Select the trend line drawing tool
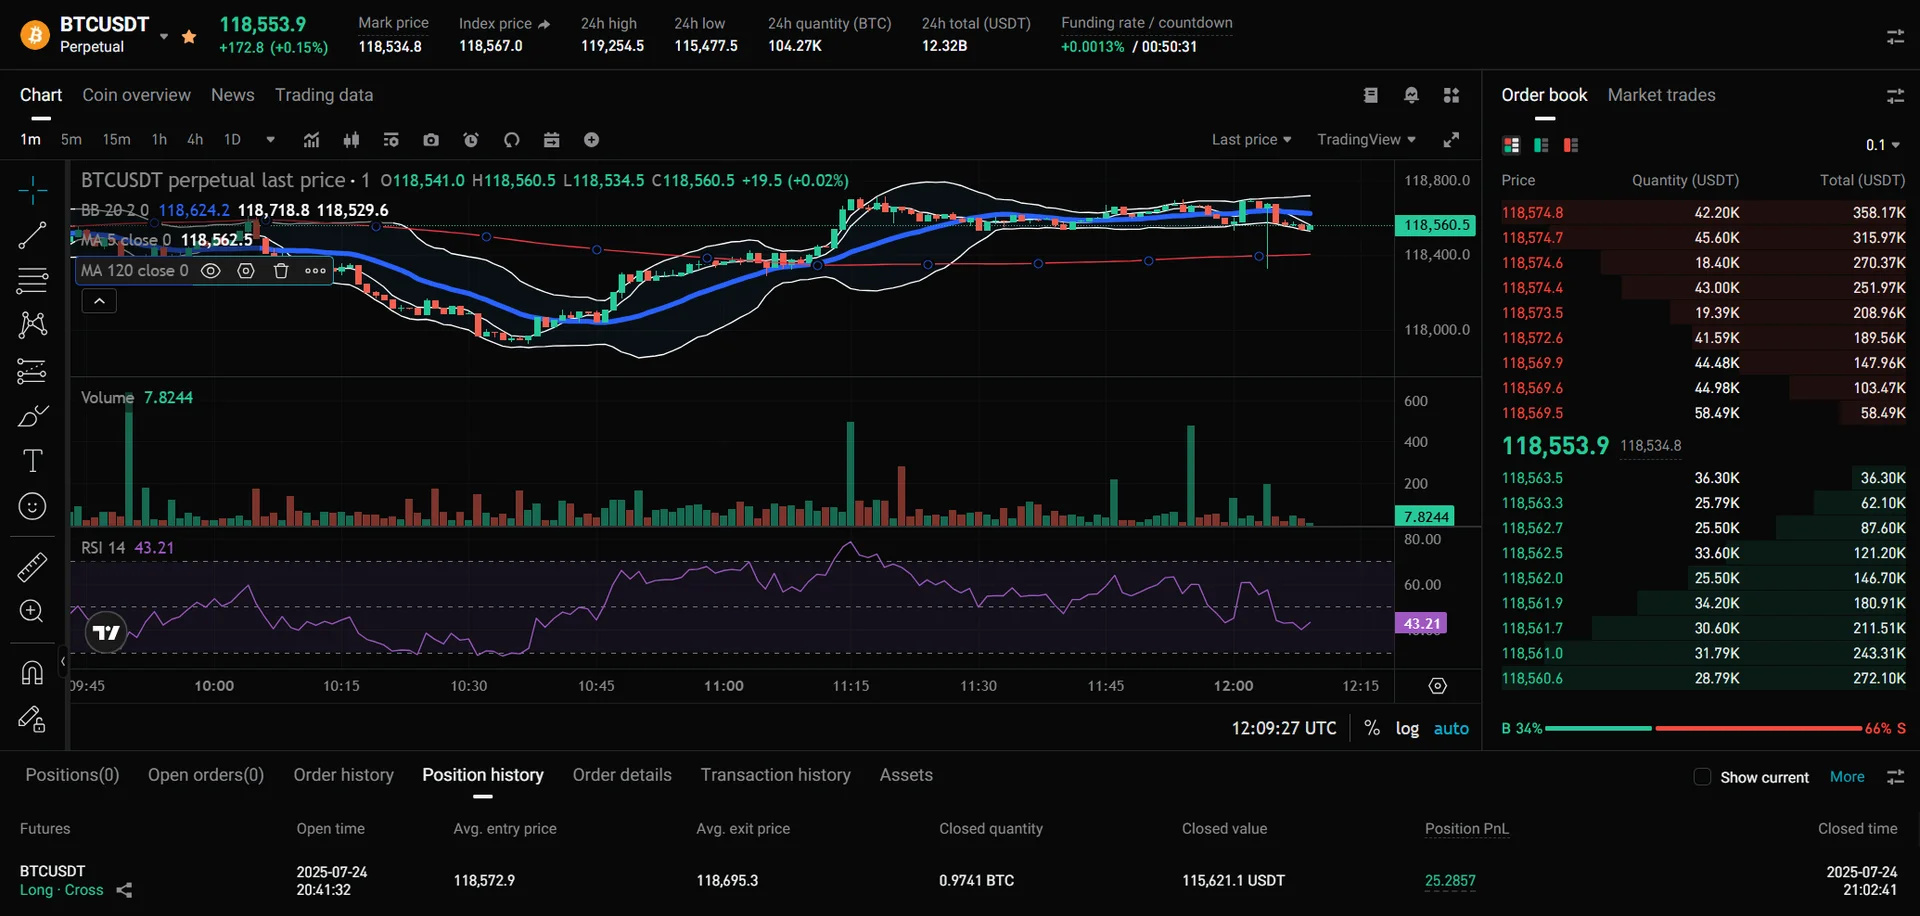Viewport: 1920px width, 916px height. pos(32,236)
